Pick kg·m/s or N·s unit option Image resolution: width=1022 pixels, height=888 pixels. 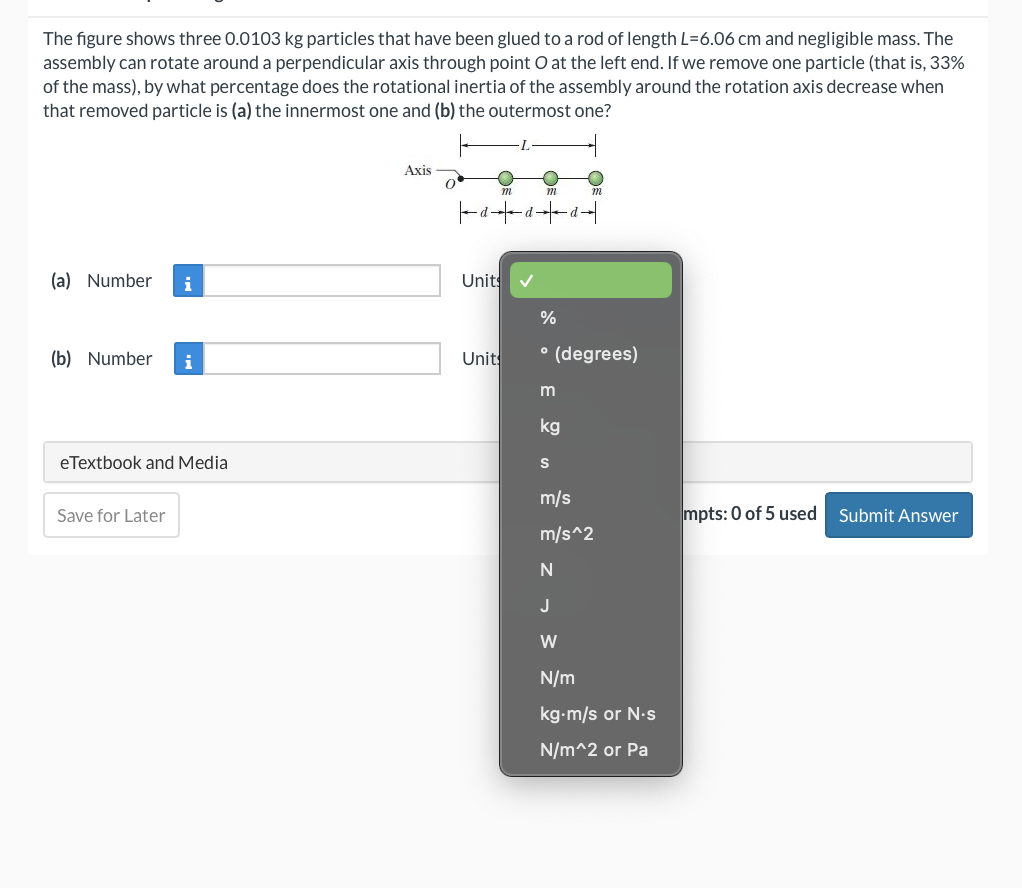pos(597,713)
